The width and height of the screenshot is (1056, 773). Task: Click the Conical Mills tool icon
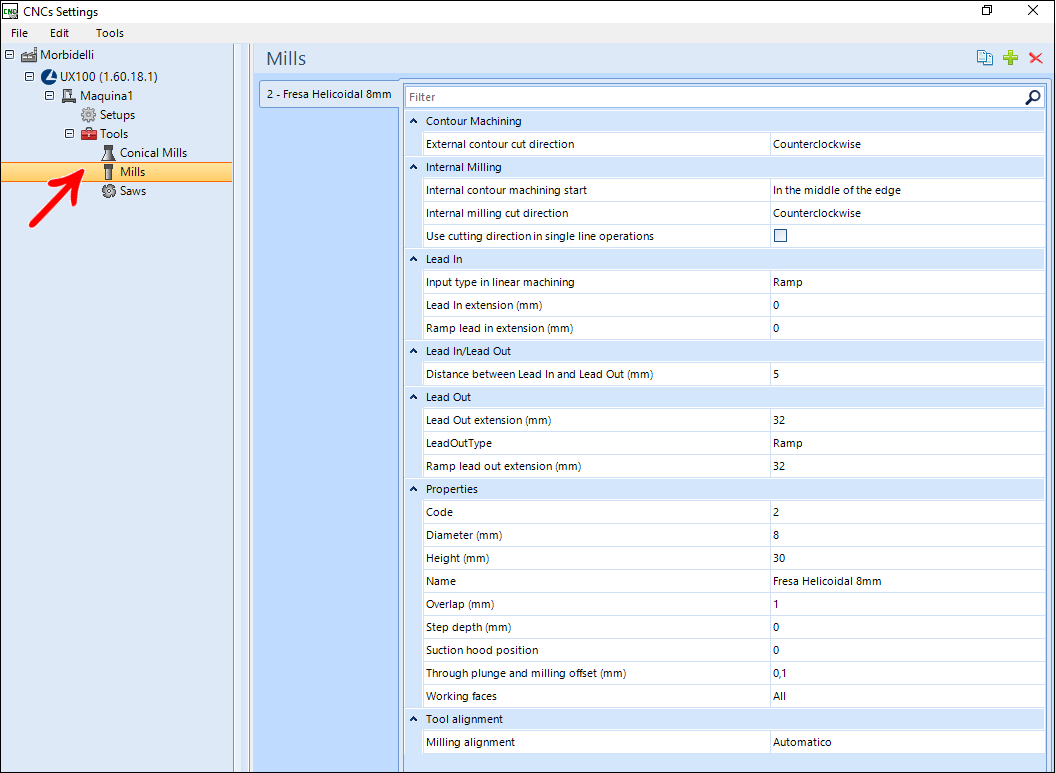[x=108, y=153]
